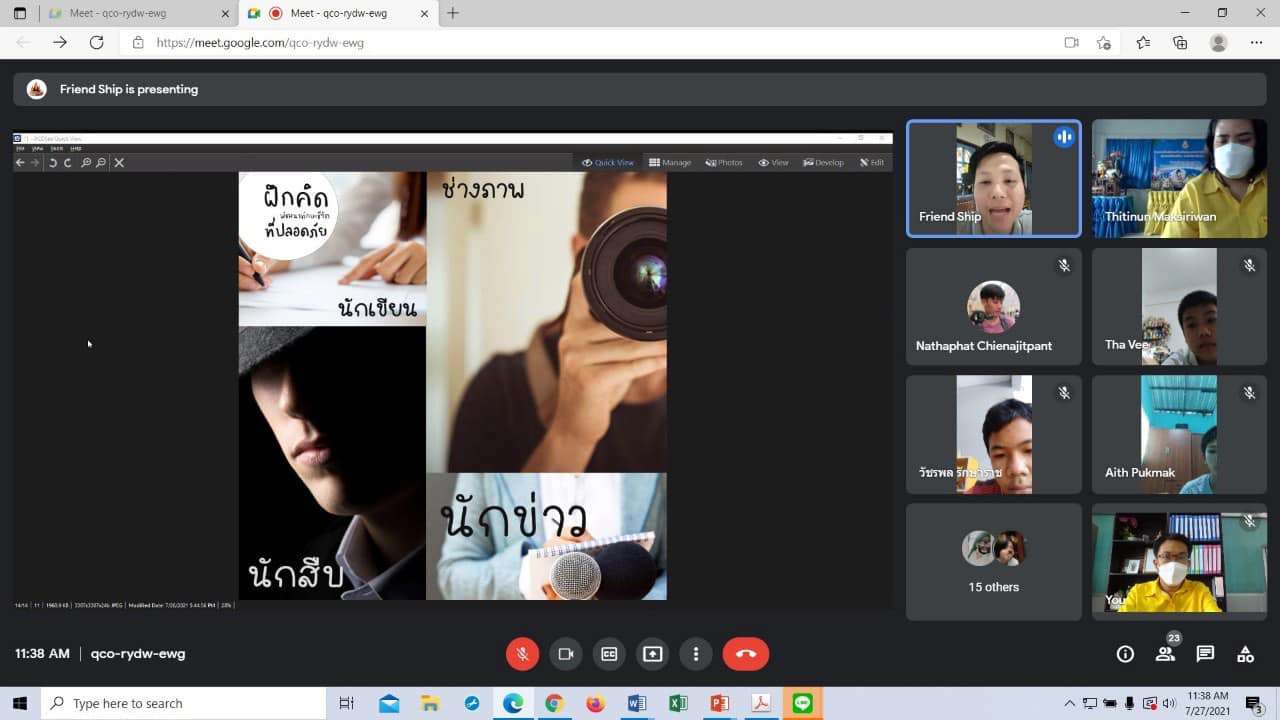The height and width of the screenshot is (720, 1280).
Task: Open meeting details info icon
Action: (x=1125, y=654)
